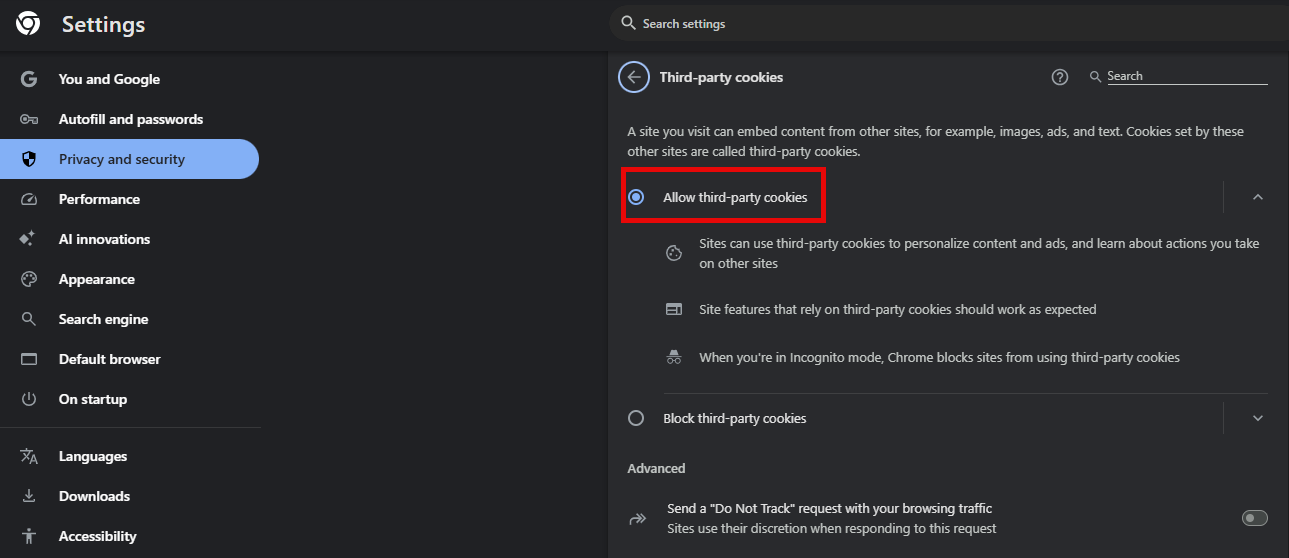The width and height of the screenshot is (1289, 558).
Task: Collapse the Allow third-party cookies section
Action: click(x=1258, y=197)
